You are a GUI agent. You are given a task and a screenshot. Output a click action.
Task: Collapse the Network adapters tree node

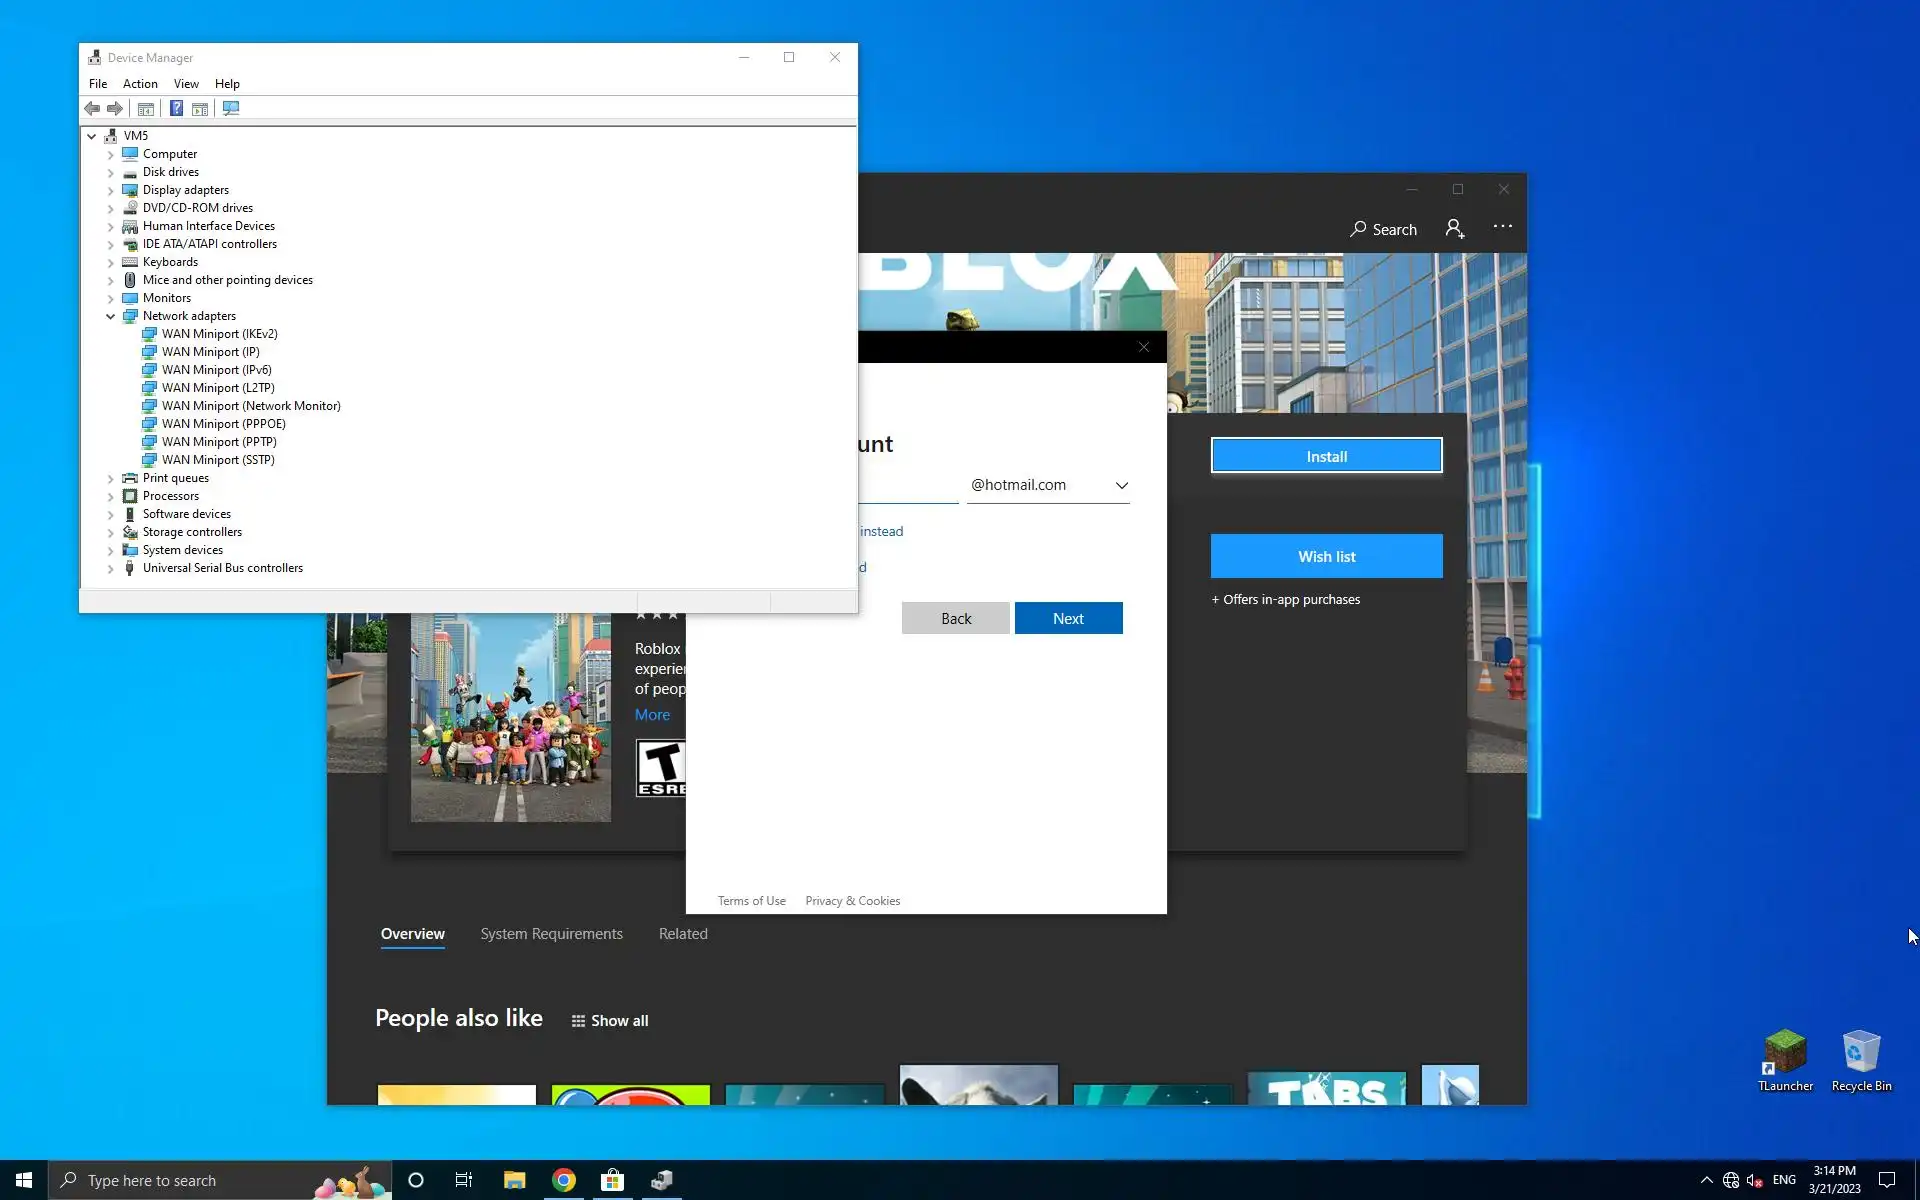(x=111, y=316)
